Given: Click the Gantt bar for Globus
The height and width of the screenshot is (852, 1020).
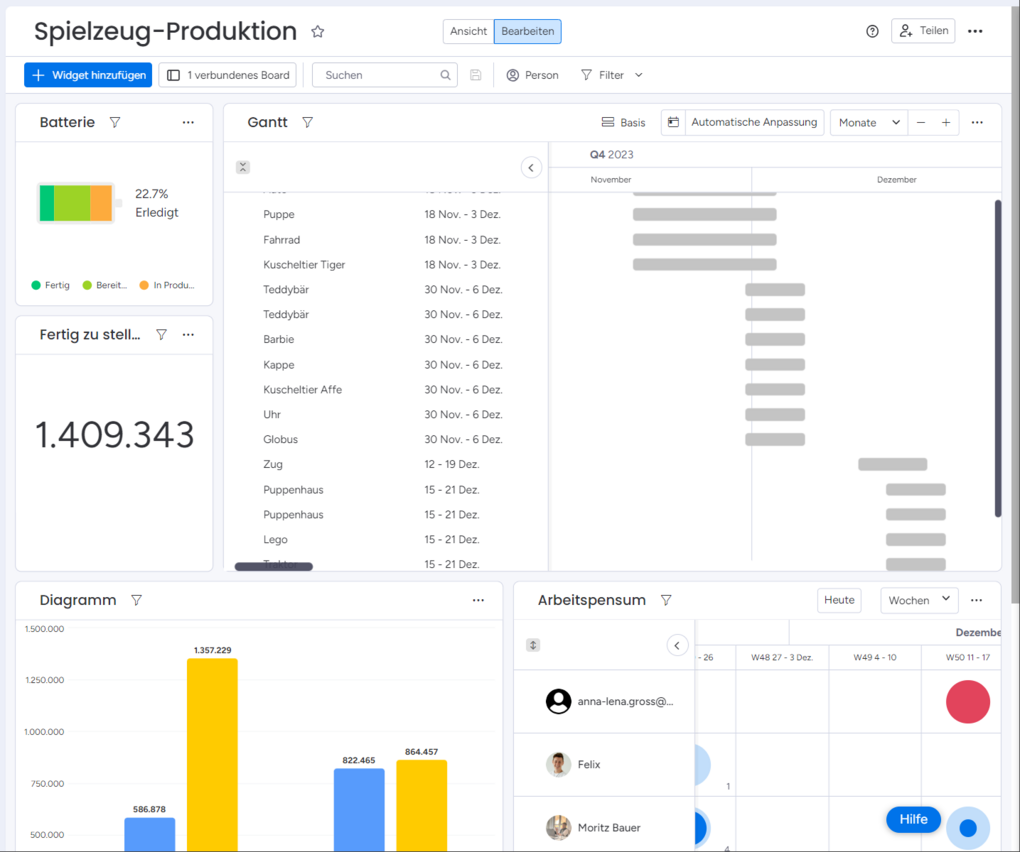Looking at the screenshot, I should (775, 440).
